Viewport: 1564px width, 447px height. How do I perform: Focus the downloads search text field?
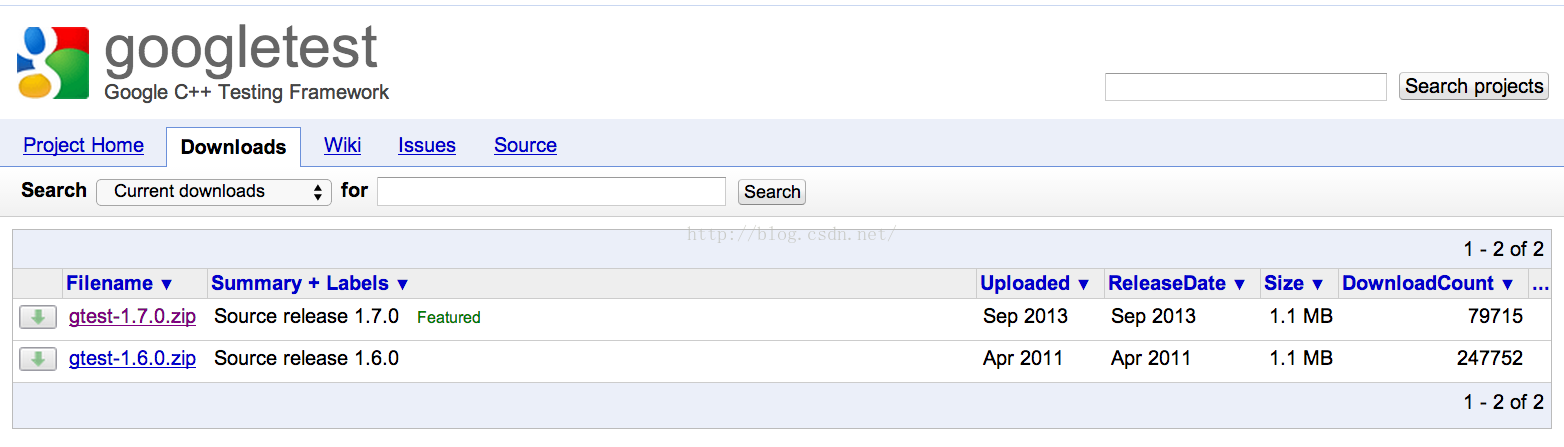551,191
